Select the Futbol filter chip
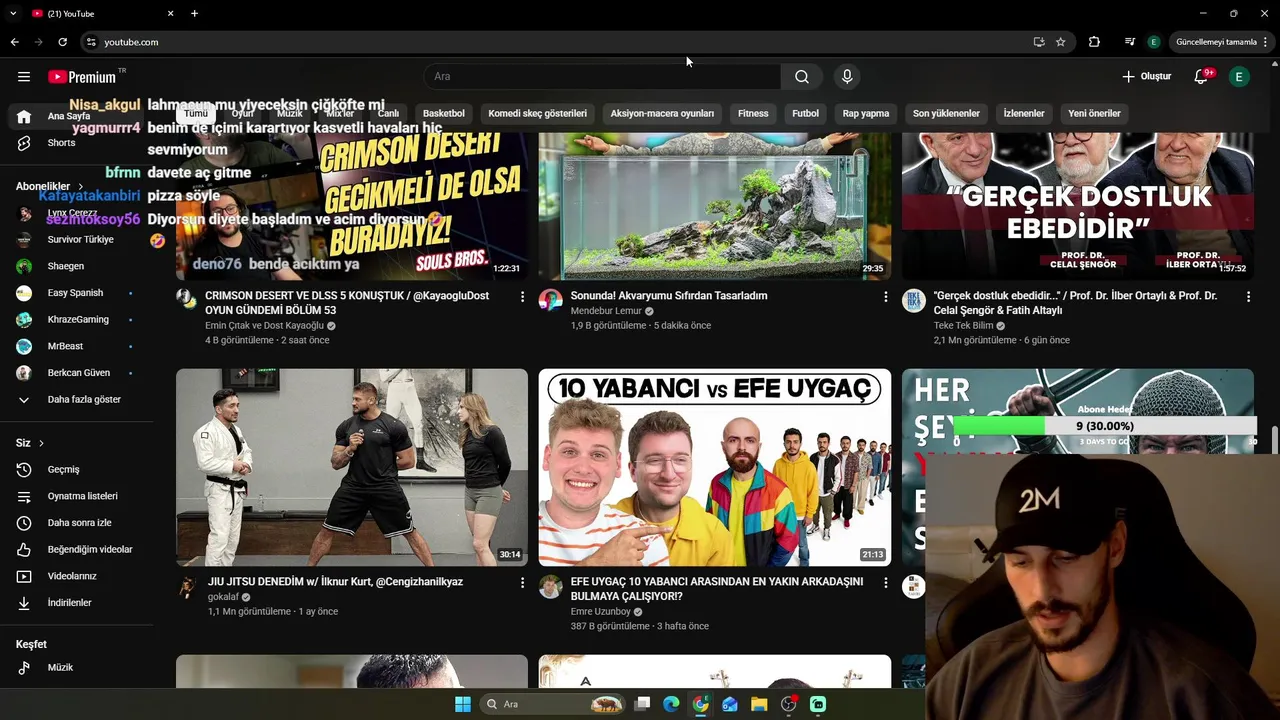Viewport: 1280px width, 720px height. [x=805, y=114]
